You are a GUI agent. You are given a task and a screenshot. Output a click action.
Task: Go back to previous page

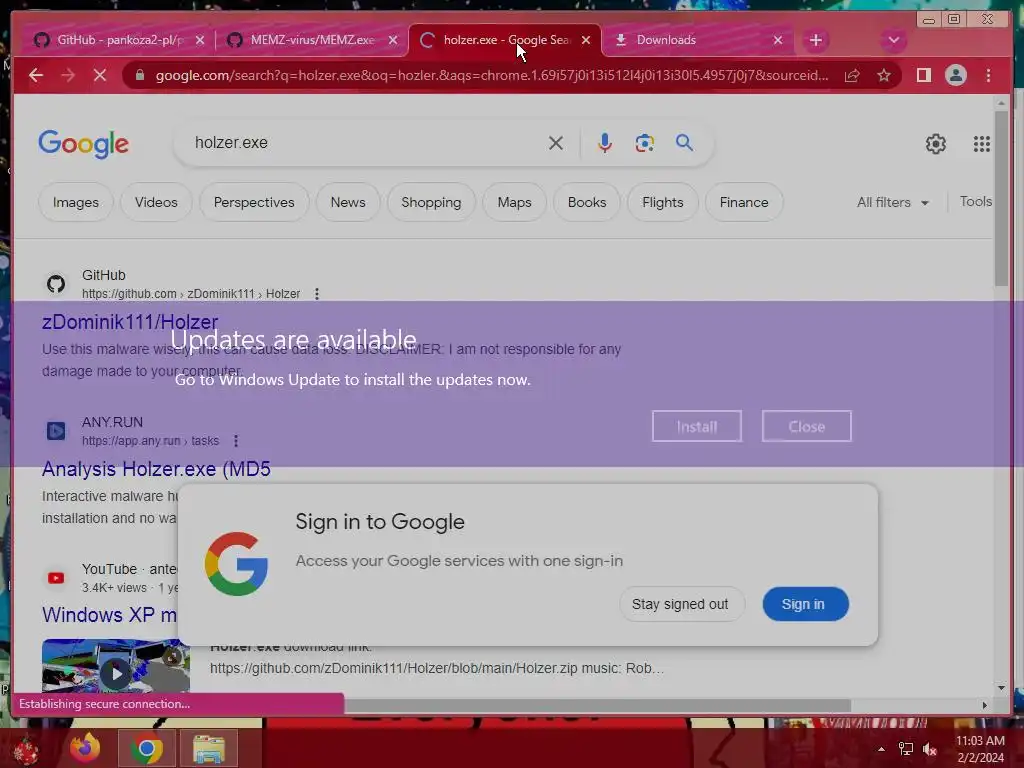36,75
